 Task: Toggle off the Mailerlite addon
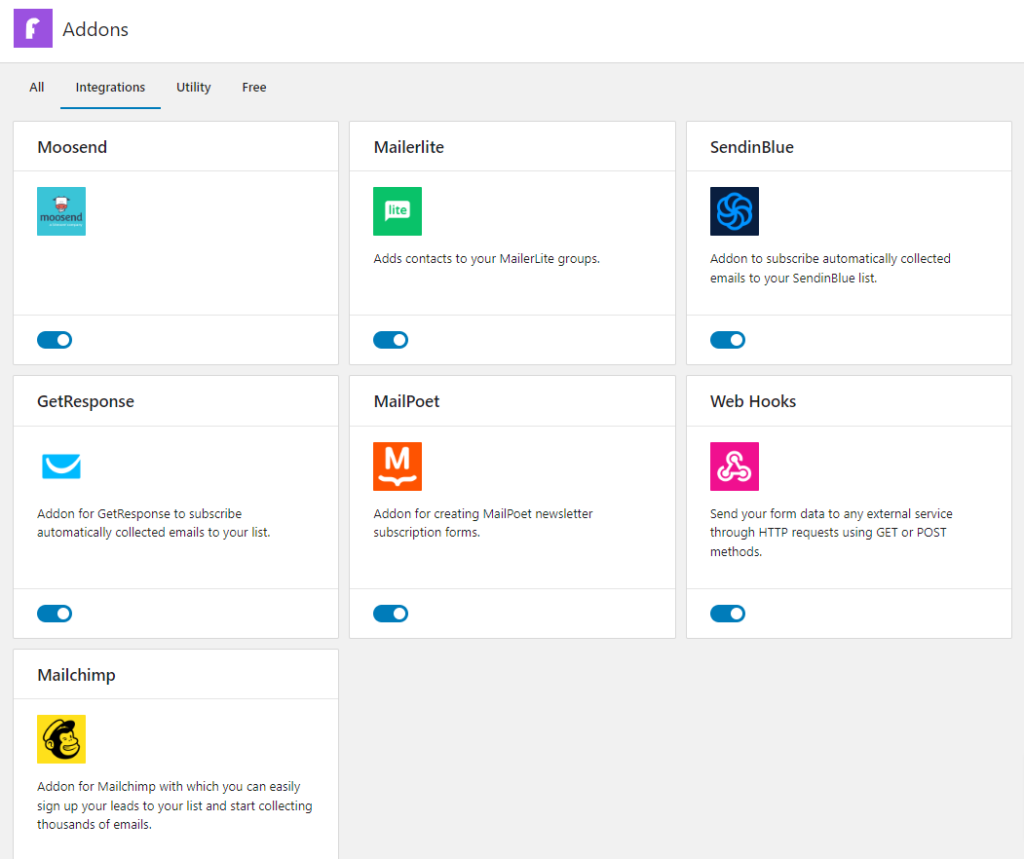pyautogui.click(x=391, y=340)
